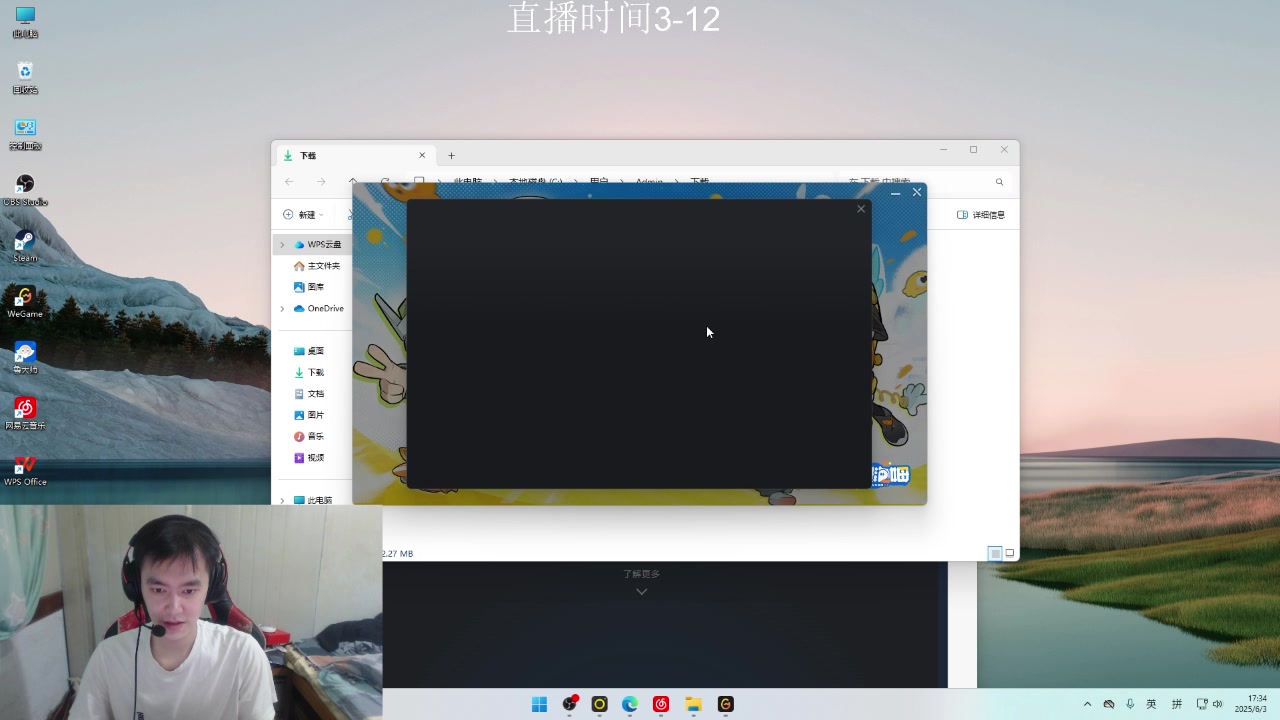Launch WeGame from desktop shortcut

pos(25,302)
